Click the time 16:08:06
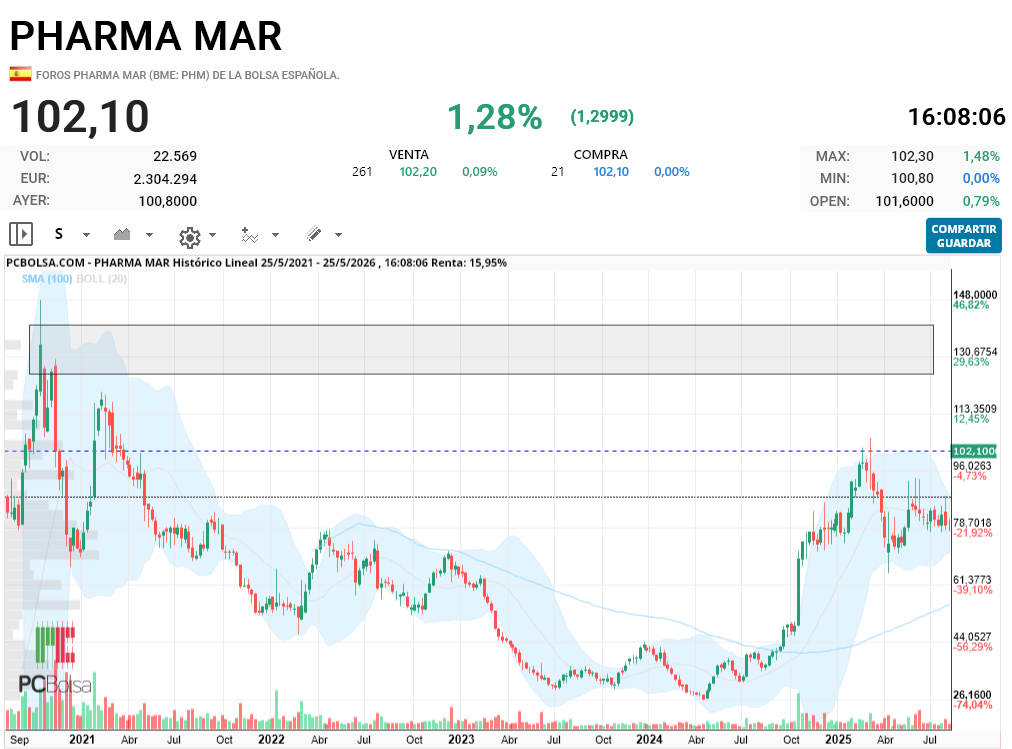The height and width of the screenshot is (749, 1012). [x=956, y=117]
